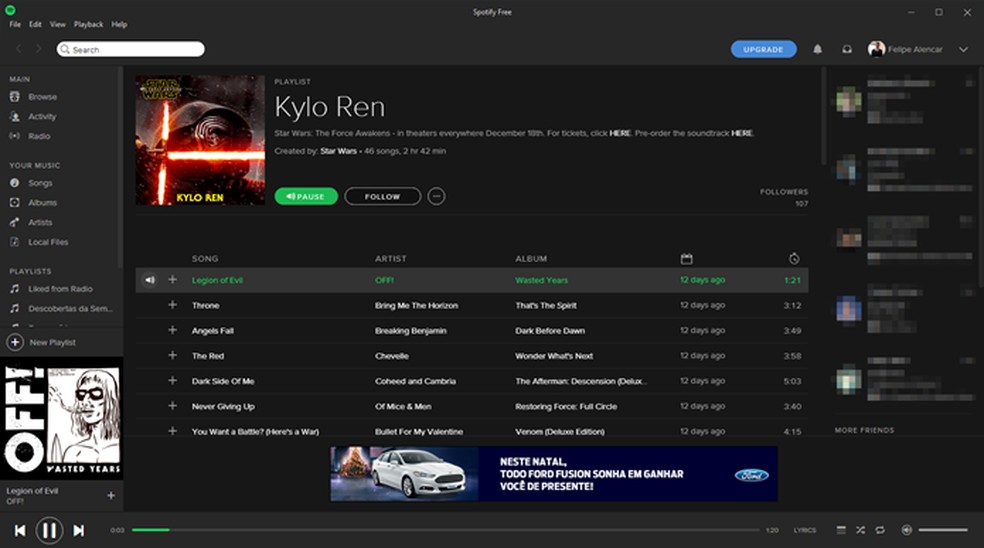Image resolution: width=984 pixels, height=548 pixels.
Task: Open album Dark Before Dawn
Action: (550, 331)
